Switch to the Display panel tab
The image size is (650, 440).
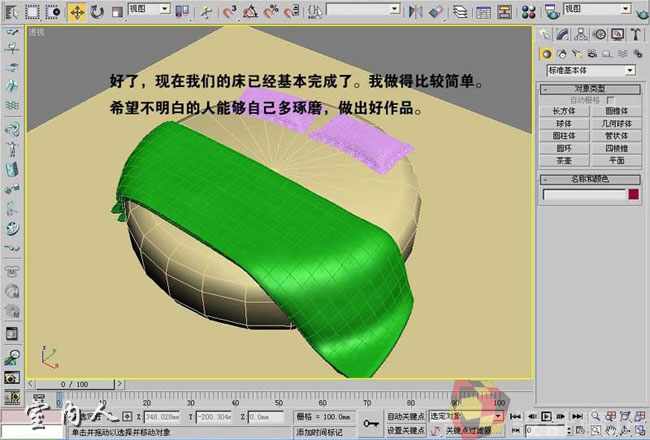(x=618, y=34)
